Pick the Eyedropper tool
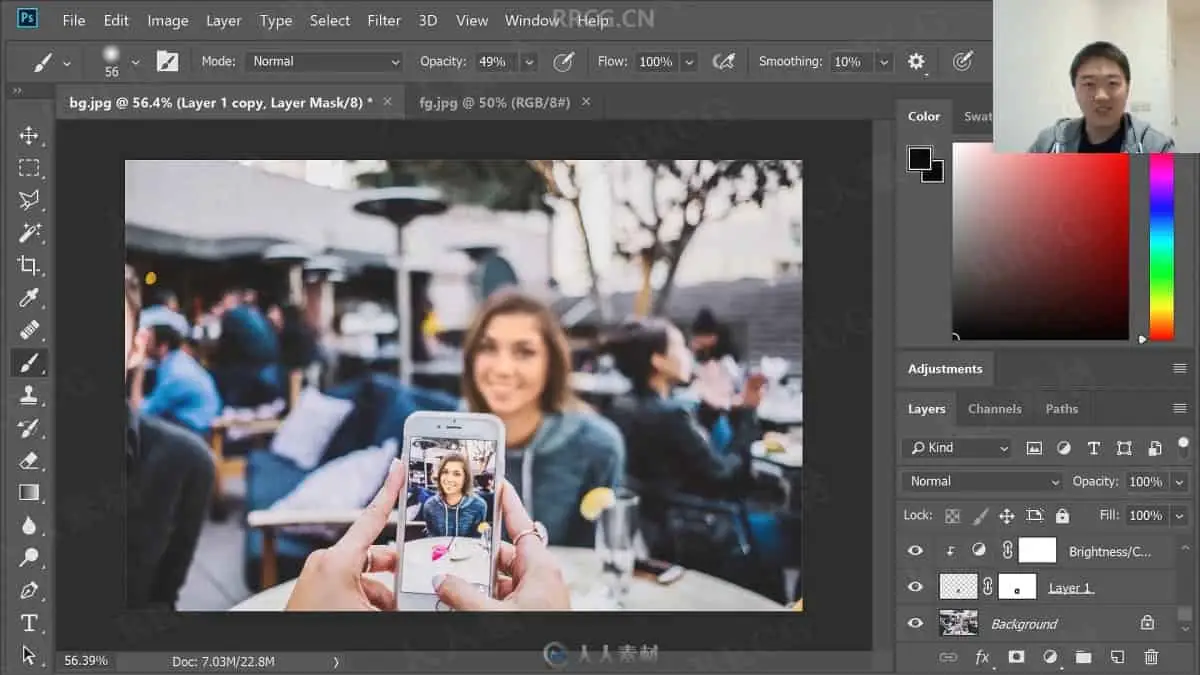The width and height of the screenshot is (1200, 675). (x=29, y=298)
